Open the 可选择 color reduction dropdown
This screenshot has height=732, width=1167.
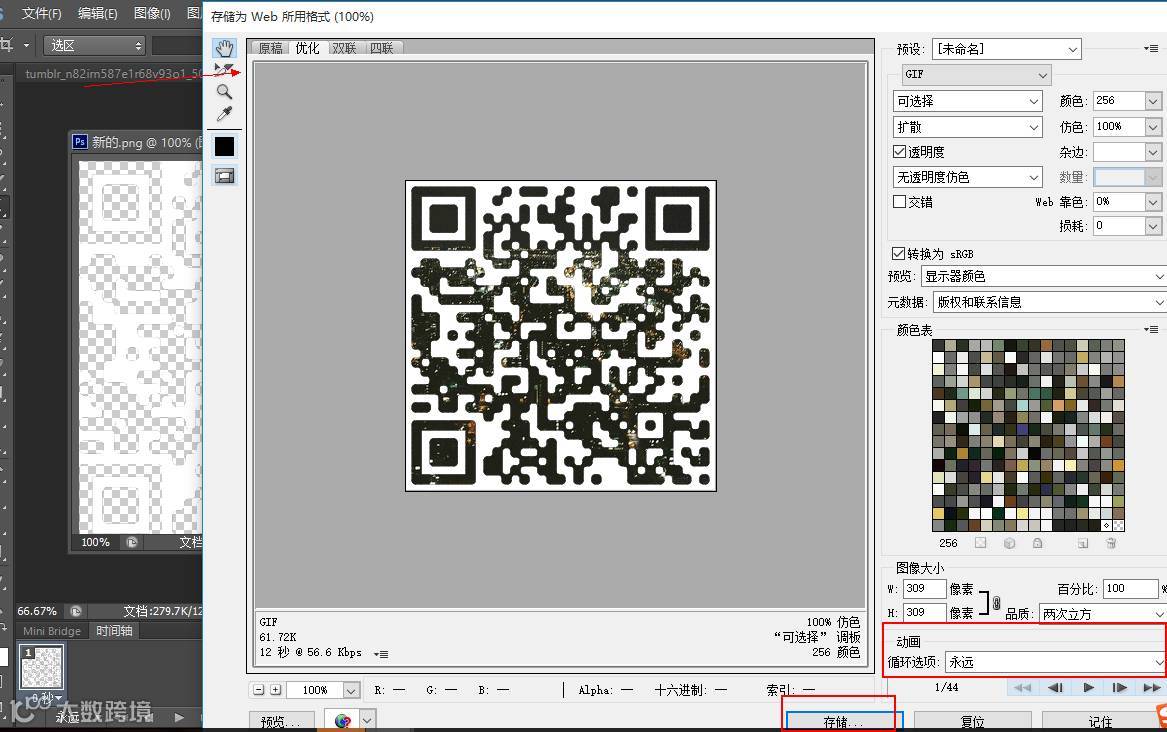tap(967, 101)
